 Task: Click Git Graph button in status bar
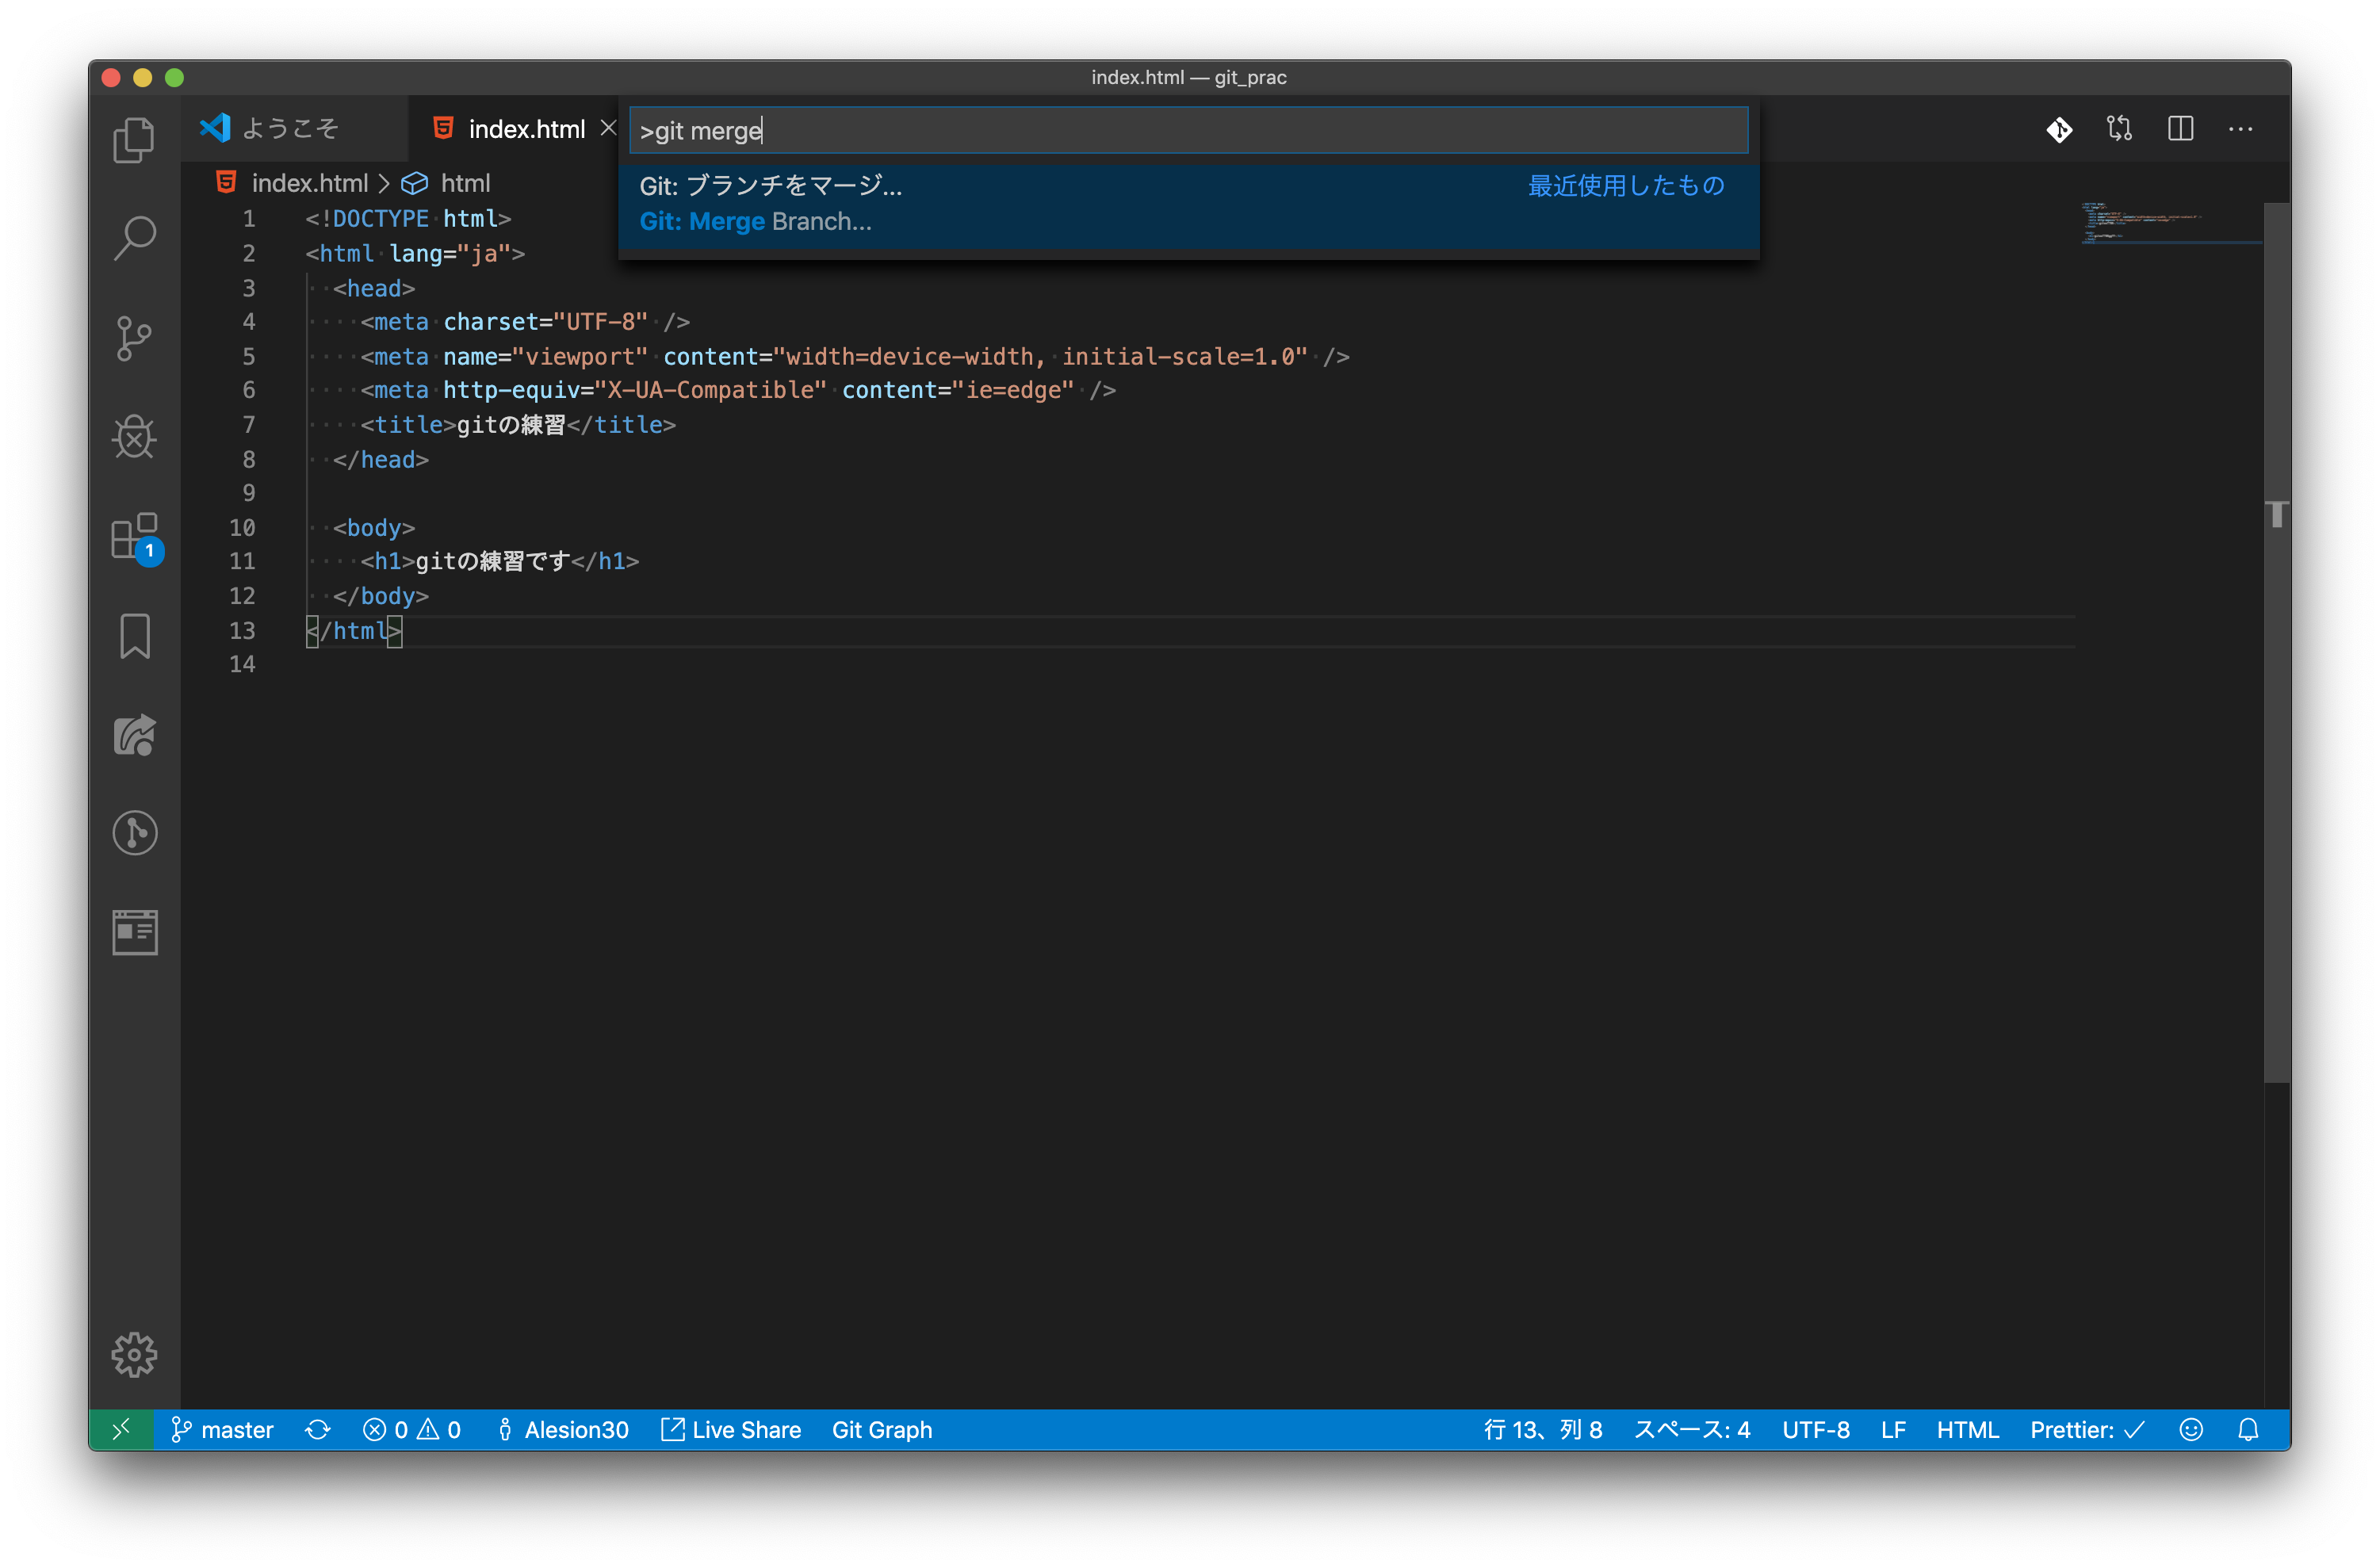tap(881, 1429)
